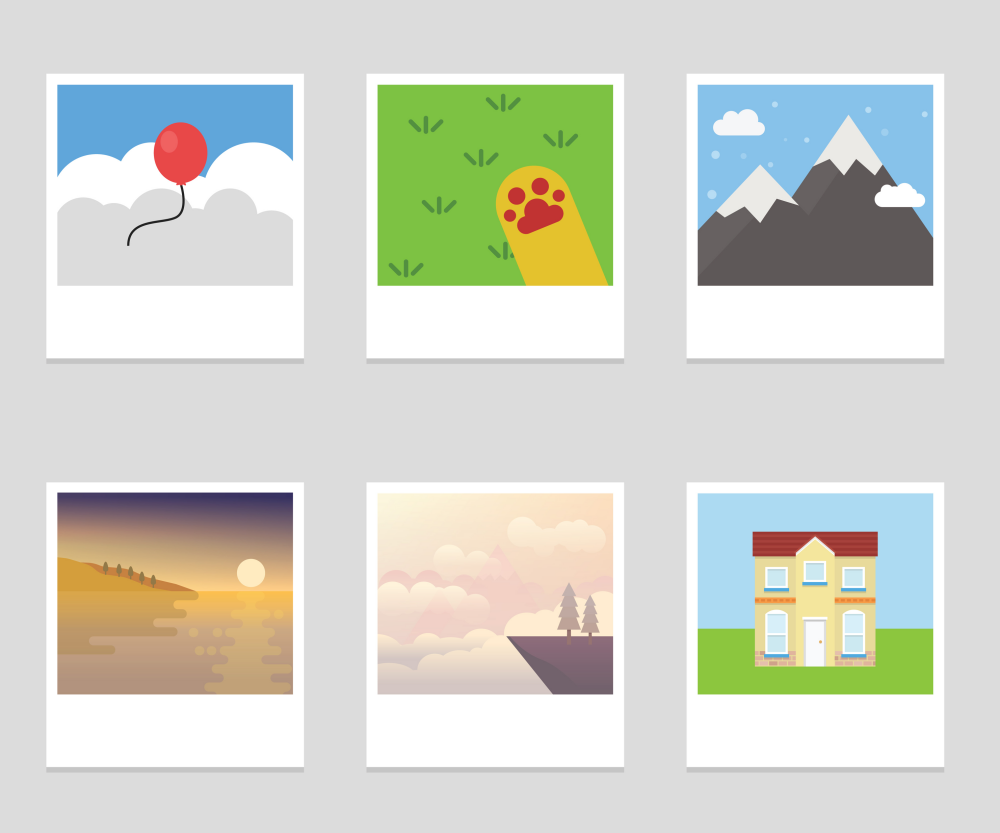Click the hill with trees in the sunset photo
The height and width of the screenshot is (833, 1000).
(121, 575)
